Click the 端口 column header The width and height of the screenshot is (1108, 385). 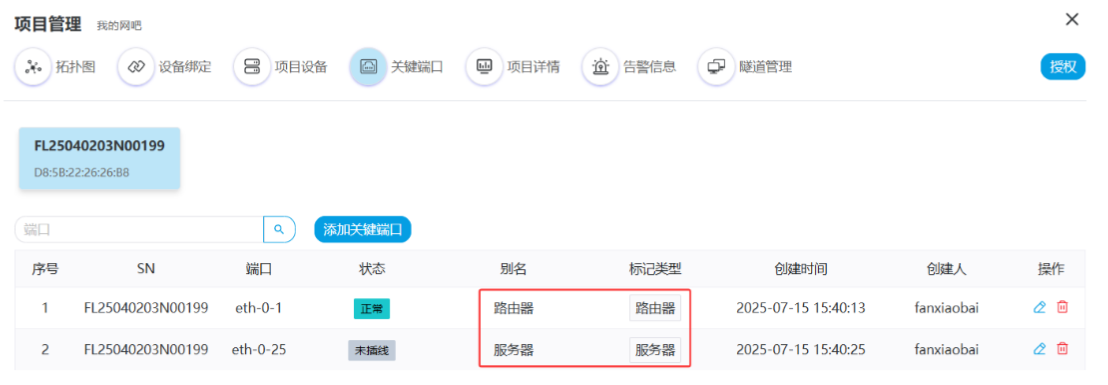[x=259, y=268]
